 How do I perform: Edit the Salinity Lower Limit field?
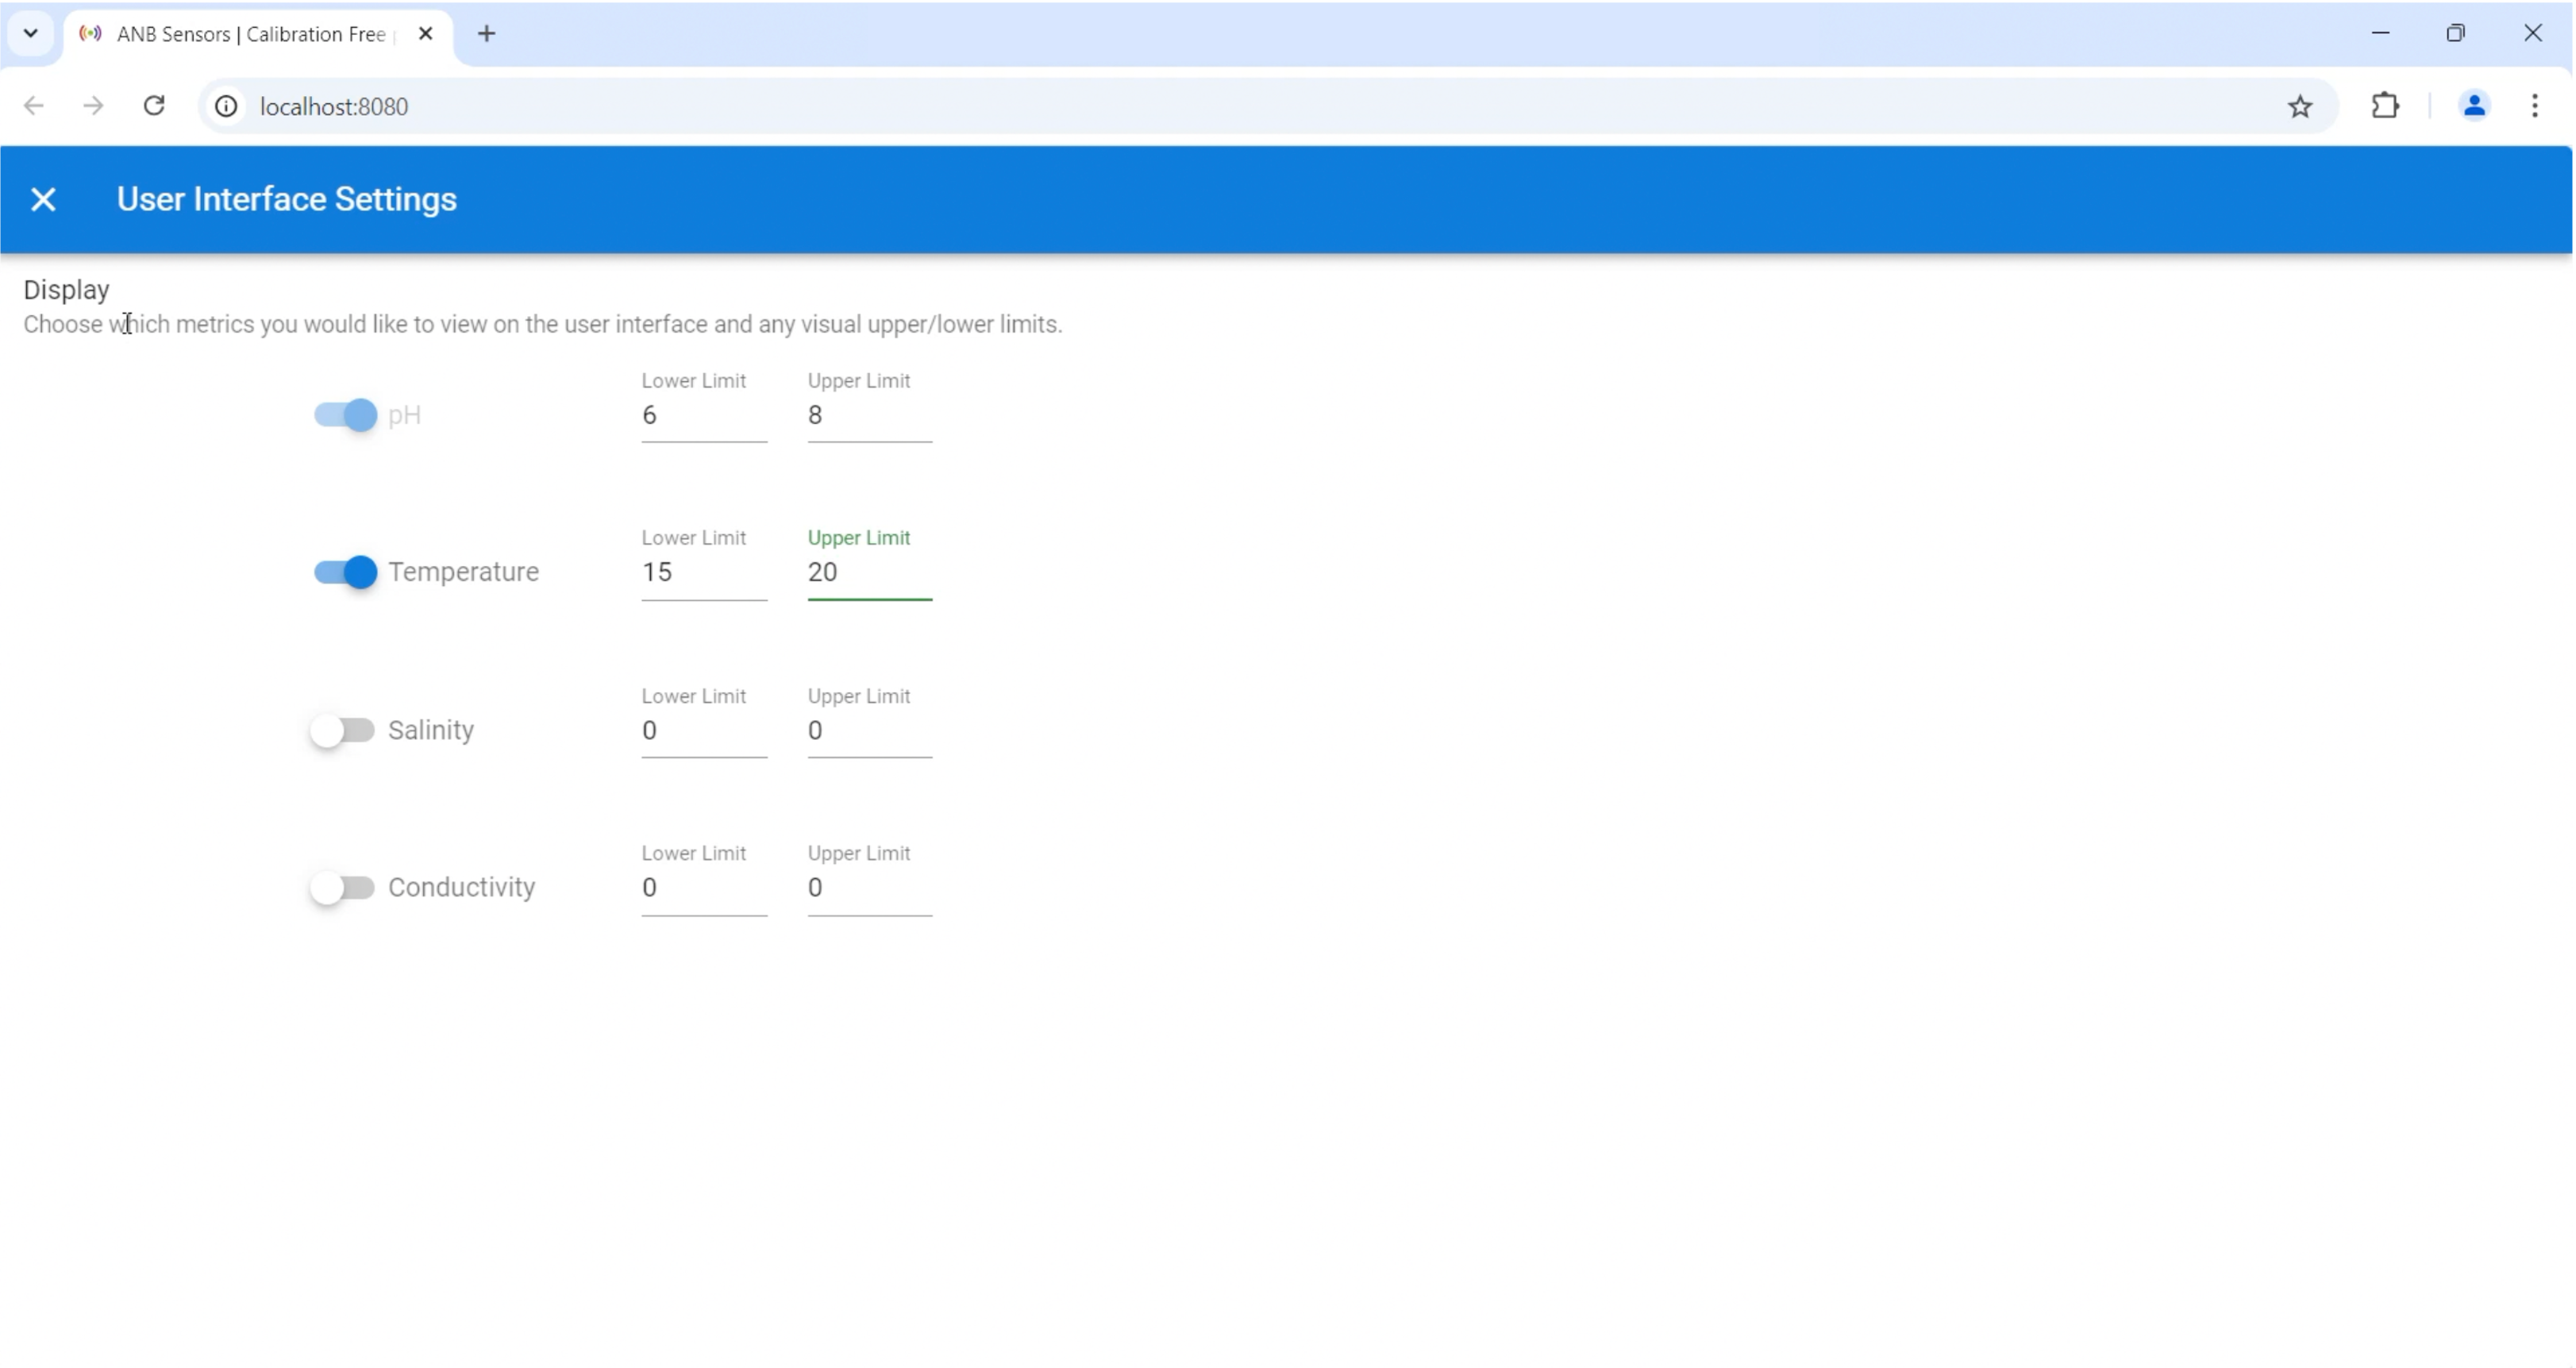coord(704,730)
